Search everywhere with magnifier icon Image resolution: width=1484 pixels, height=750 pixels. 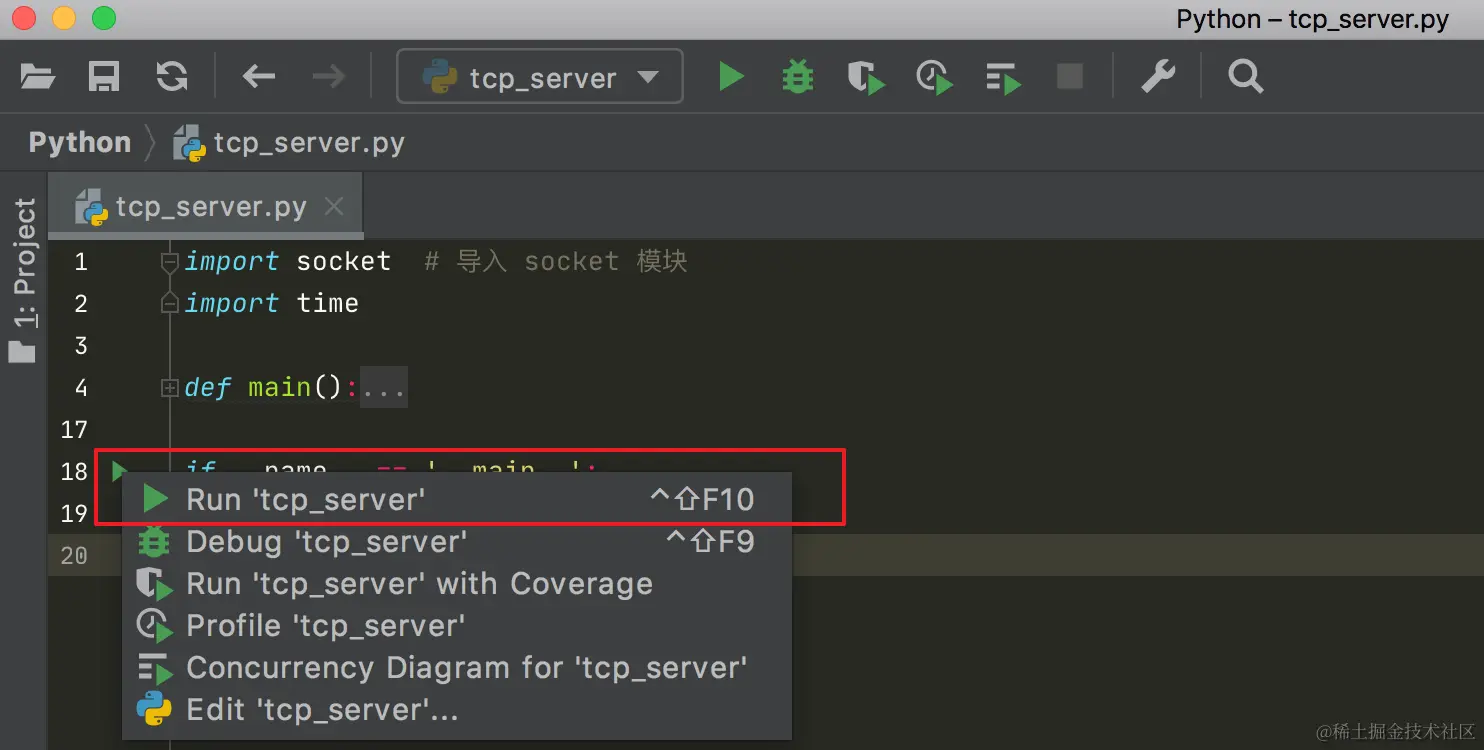tap(1246, 76)
